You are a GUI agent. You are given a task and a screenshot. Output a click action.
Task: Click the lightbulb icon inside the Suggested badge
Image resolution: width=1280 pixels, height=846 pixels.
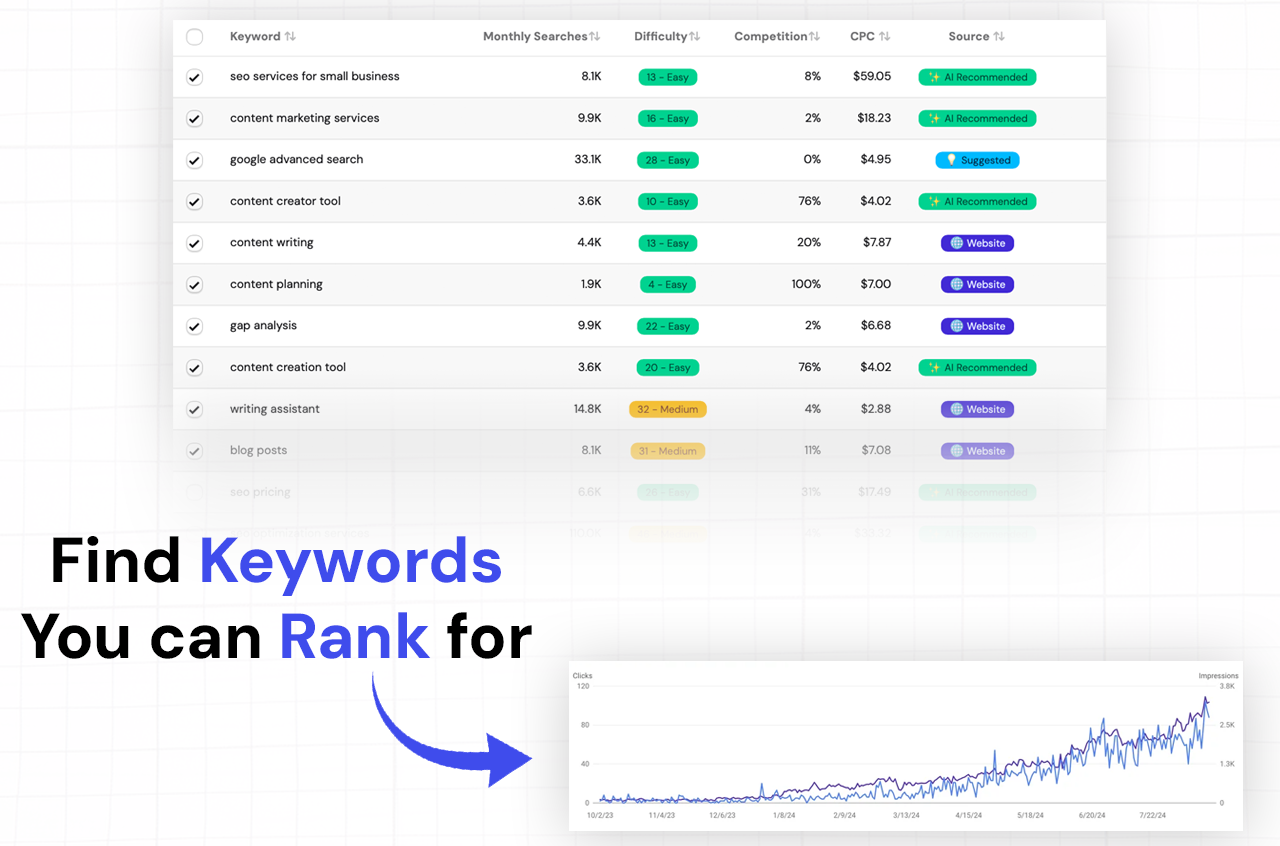pos(952,160)
